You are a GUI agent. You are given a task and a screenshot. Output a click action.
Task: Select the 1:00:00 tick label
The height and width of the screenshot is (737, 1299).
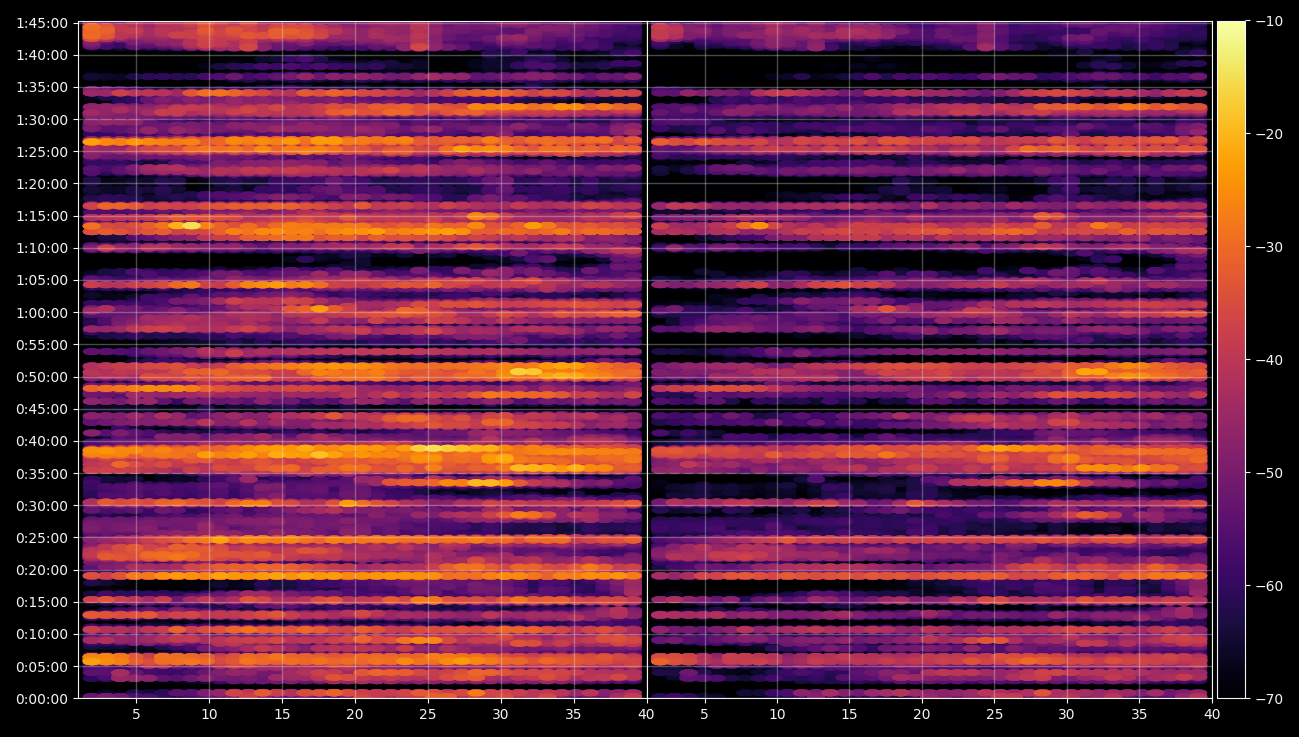point(42,312)
